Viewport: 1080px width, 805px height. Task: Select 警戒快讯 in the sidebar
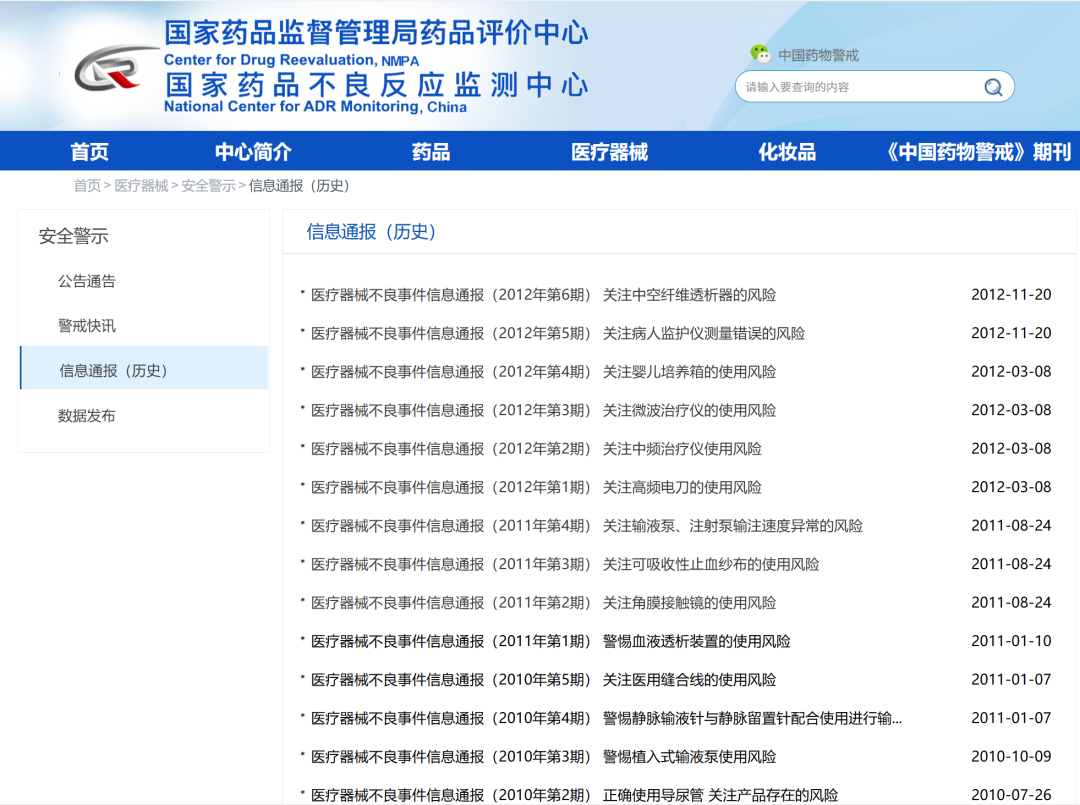87,326
